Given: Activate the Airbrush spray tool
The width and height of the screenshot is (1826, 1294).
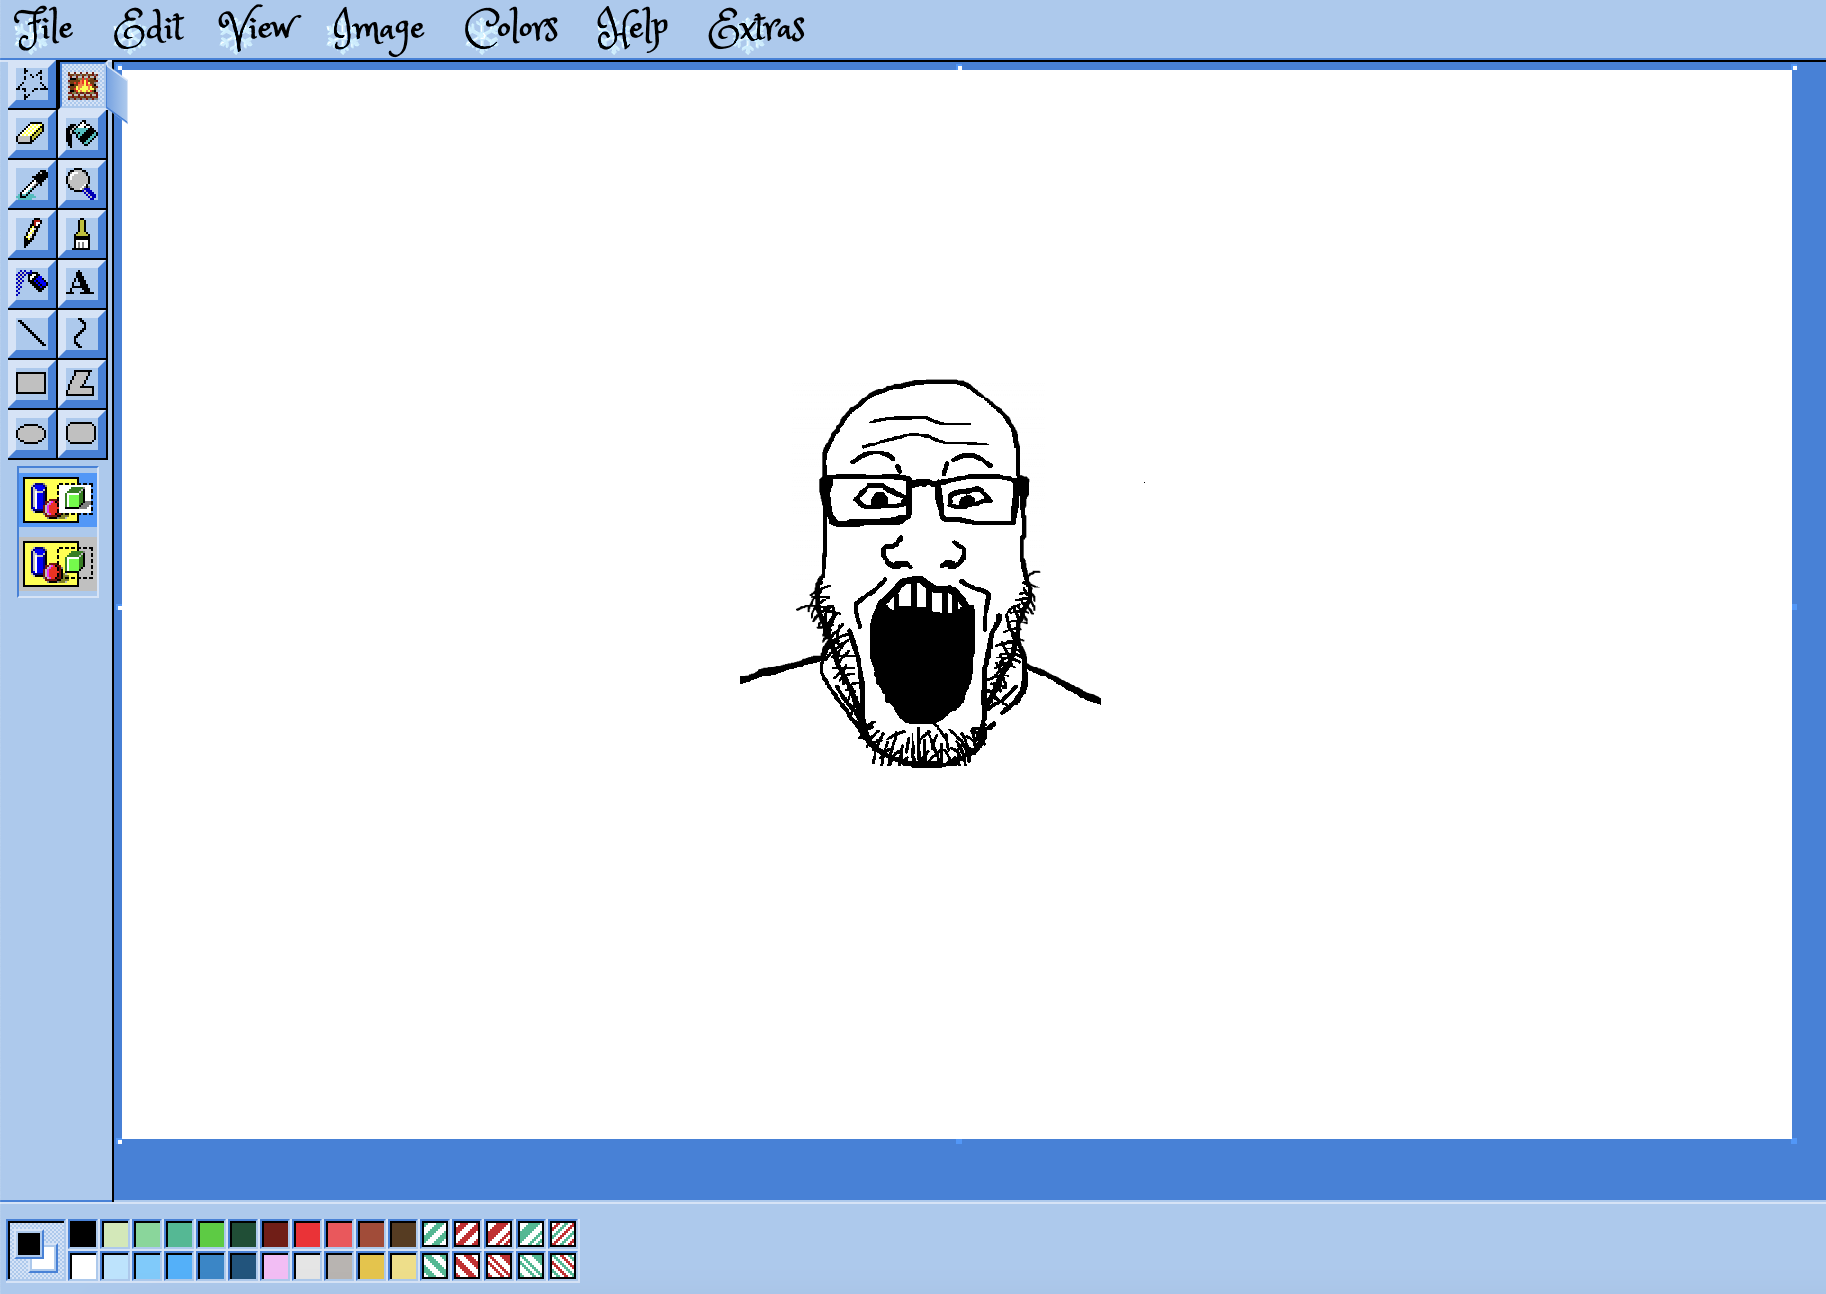Looking at the screenshot, I should click(x=32, y=284).
